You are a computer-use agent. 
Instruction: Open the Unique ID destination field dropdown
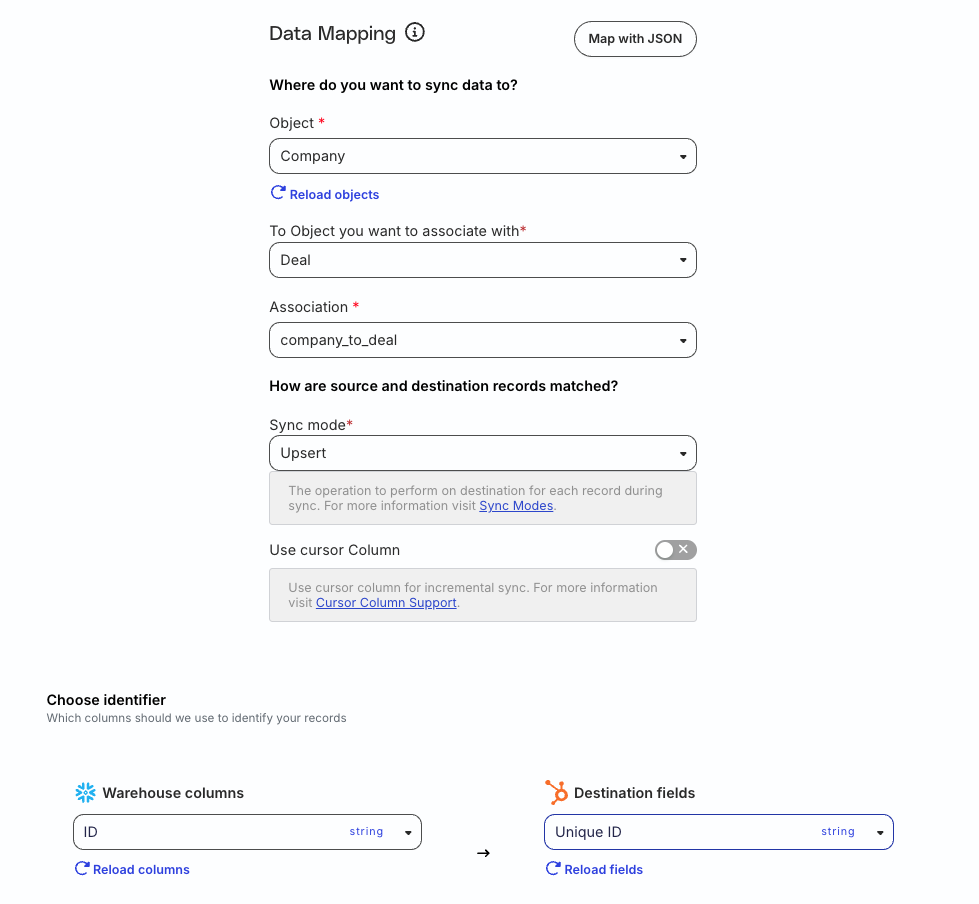(x=719, y=832)
